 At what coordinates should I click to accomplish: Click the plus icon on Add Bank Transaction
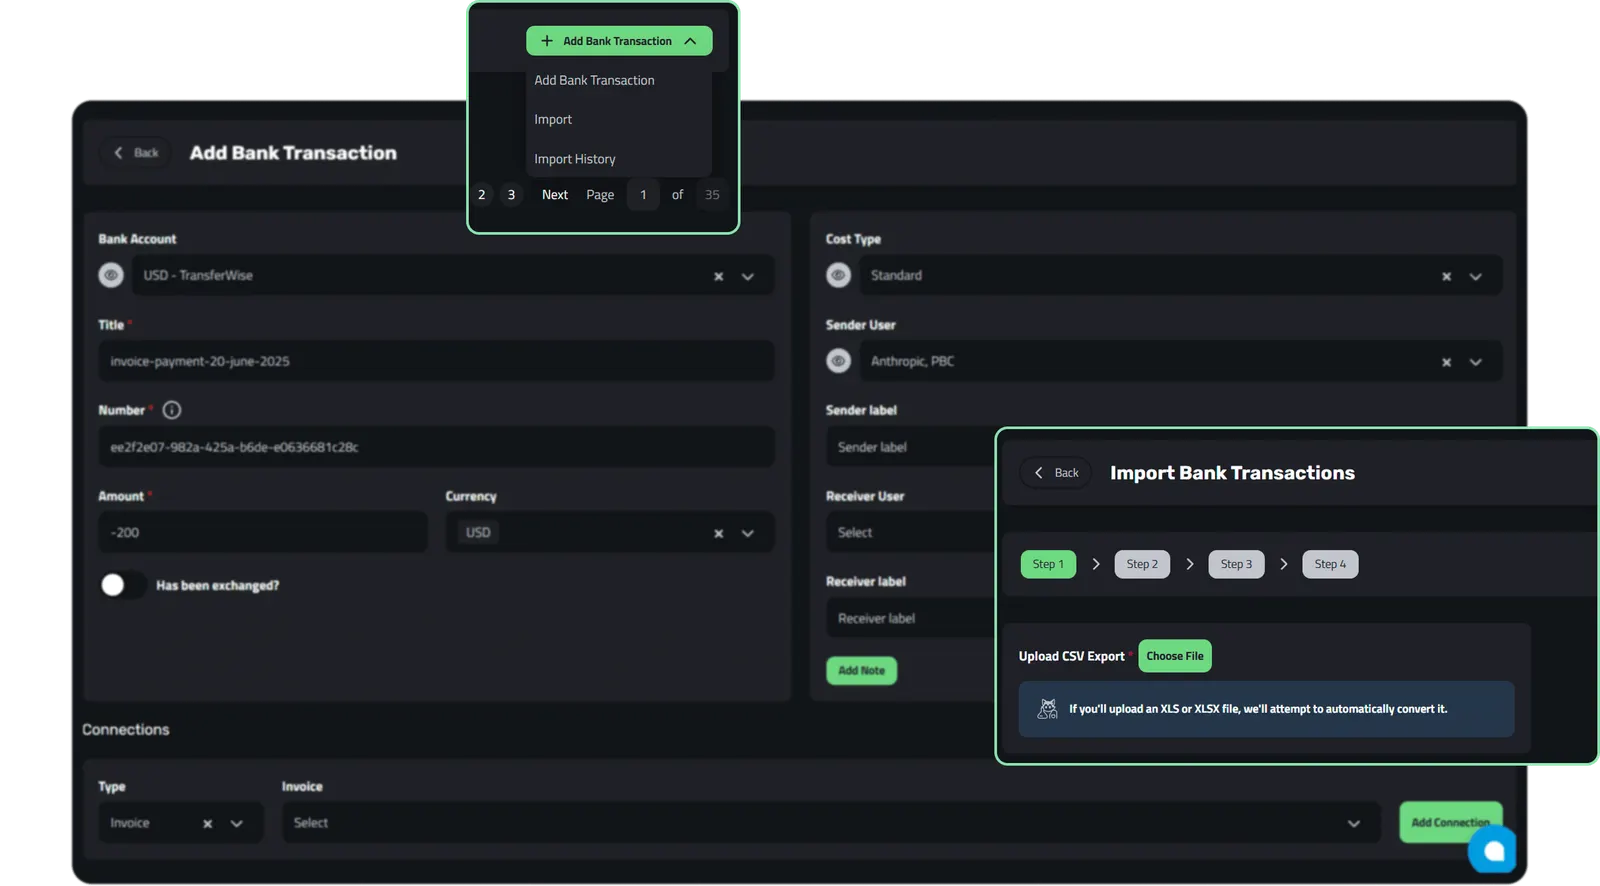pyautogui.click(x=547, y=41)
